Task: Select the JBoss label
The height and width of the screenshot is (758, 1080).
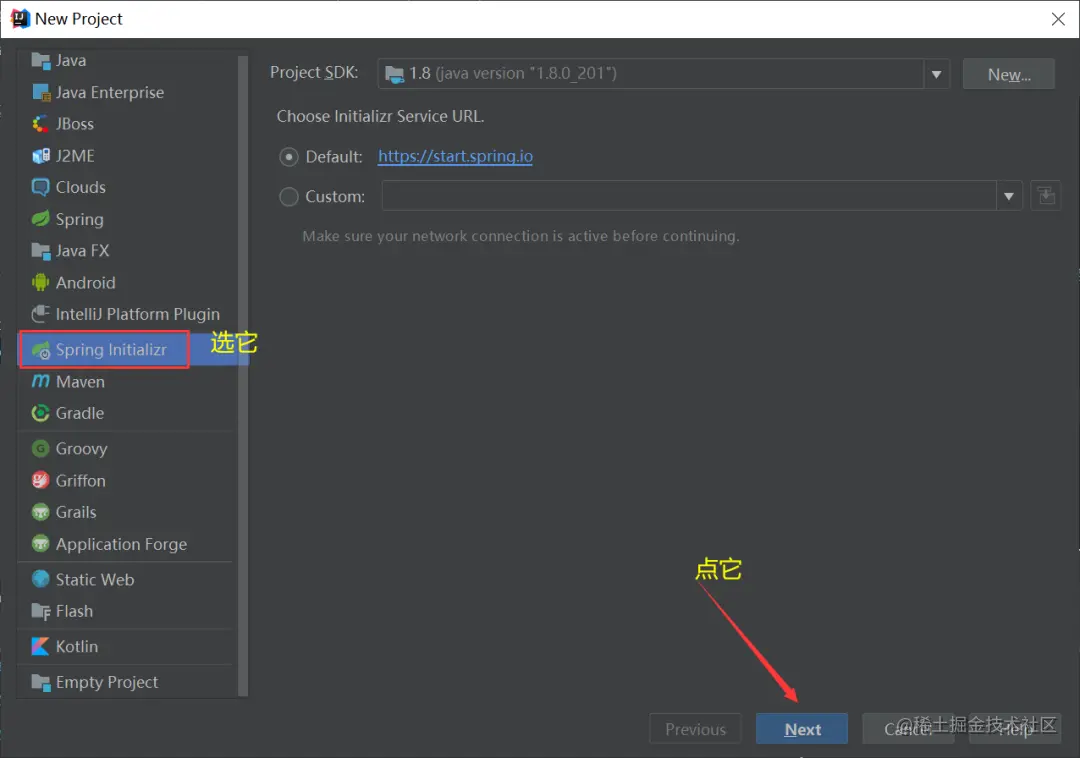Action: pyautogui.click(x=74, y=124)
